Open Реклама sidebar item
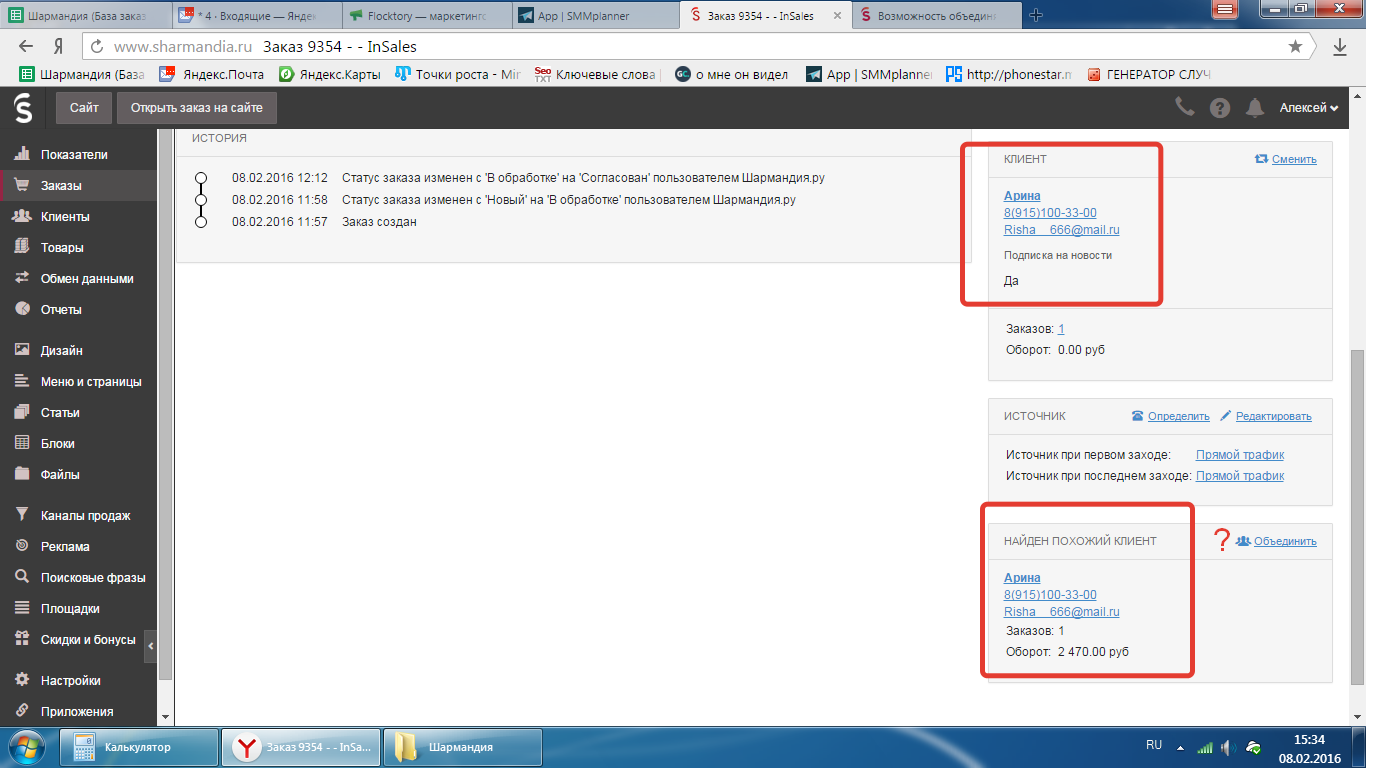The width and height of the screenshot is (1385, 768). (65, 547)
